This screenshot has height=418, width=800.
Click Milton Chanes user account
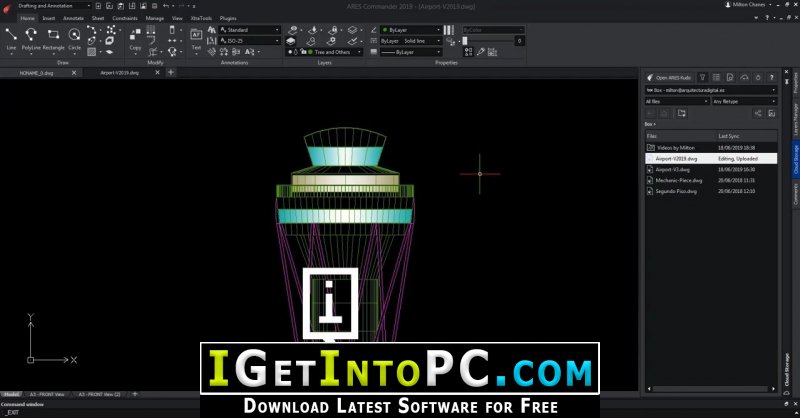745,5
